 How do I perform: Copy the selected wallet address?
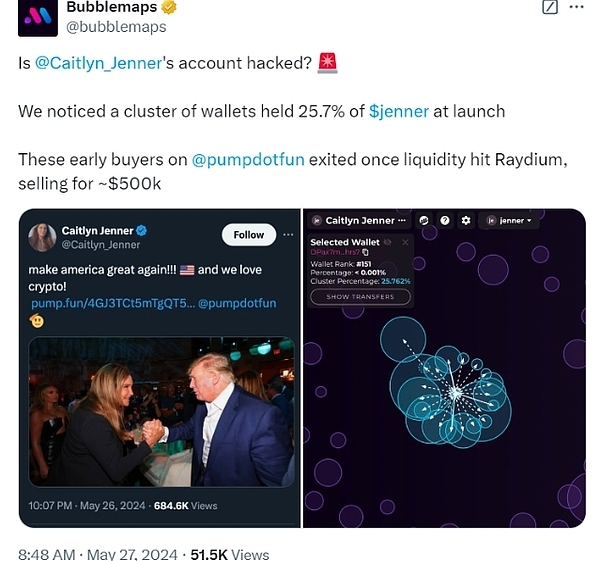point(367,252)
